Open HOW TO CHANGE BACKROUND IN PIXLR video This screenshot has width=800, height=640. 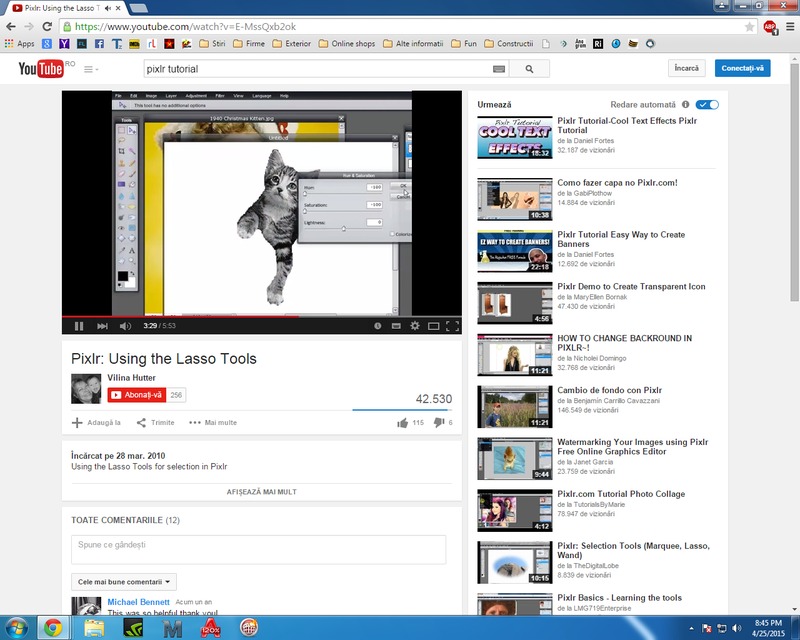point(624,343)
